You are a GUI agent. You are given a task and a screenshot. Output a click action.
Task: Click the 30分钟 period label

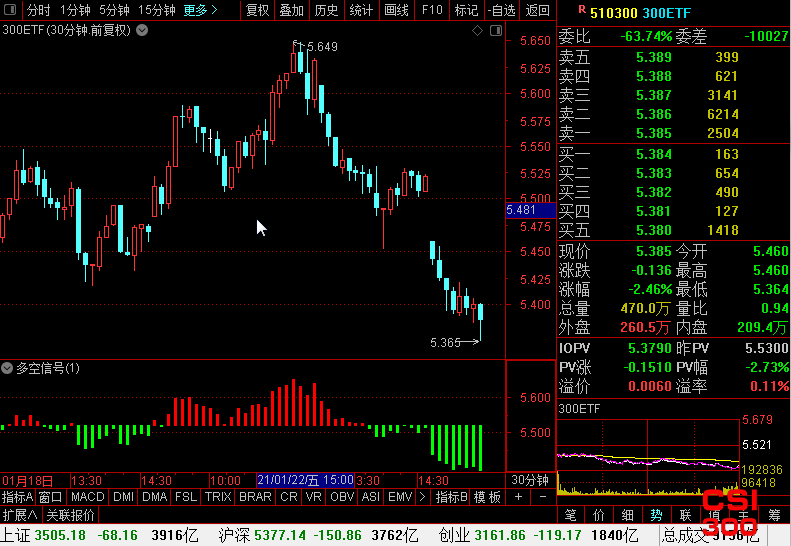[x=530, y=480]
